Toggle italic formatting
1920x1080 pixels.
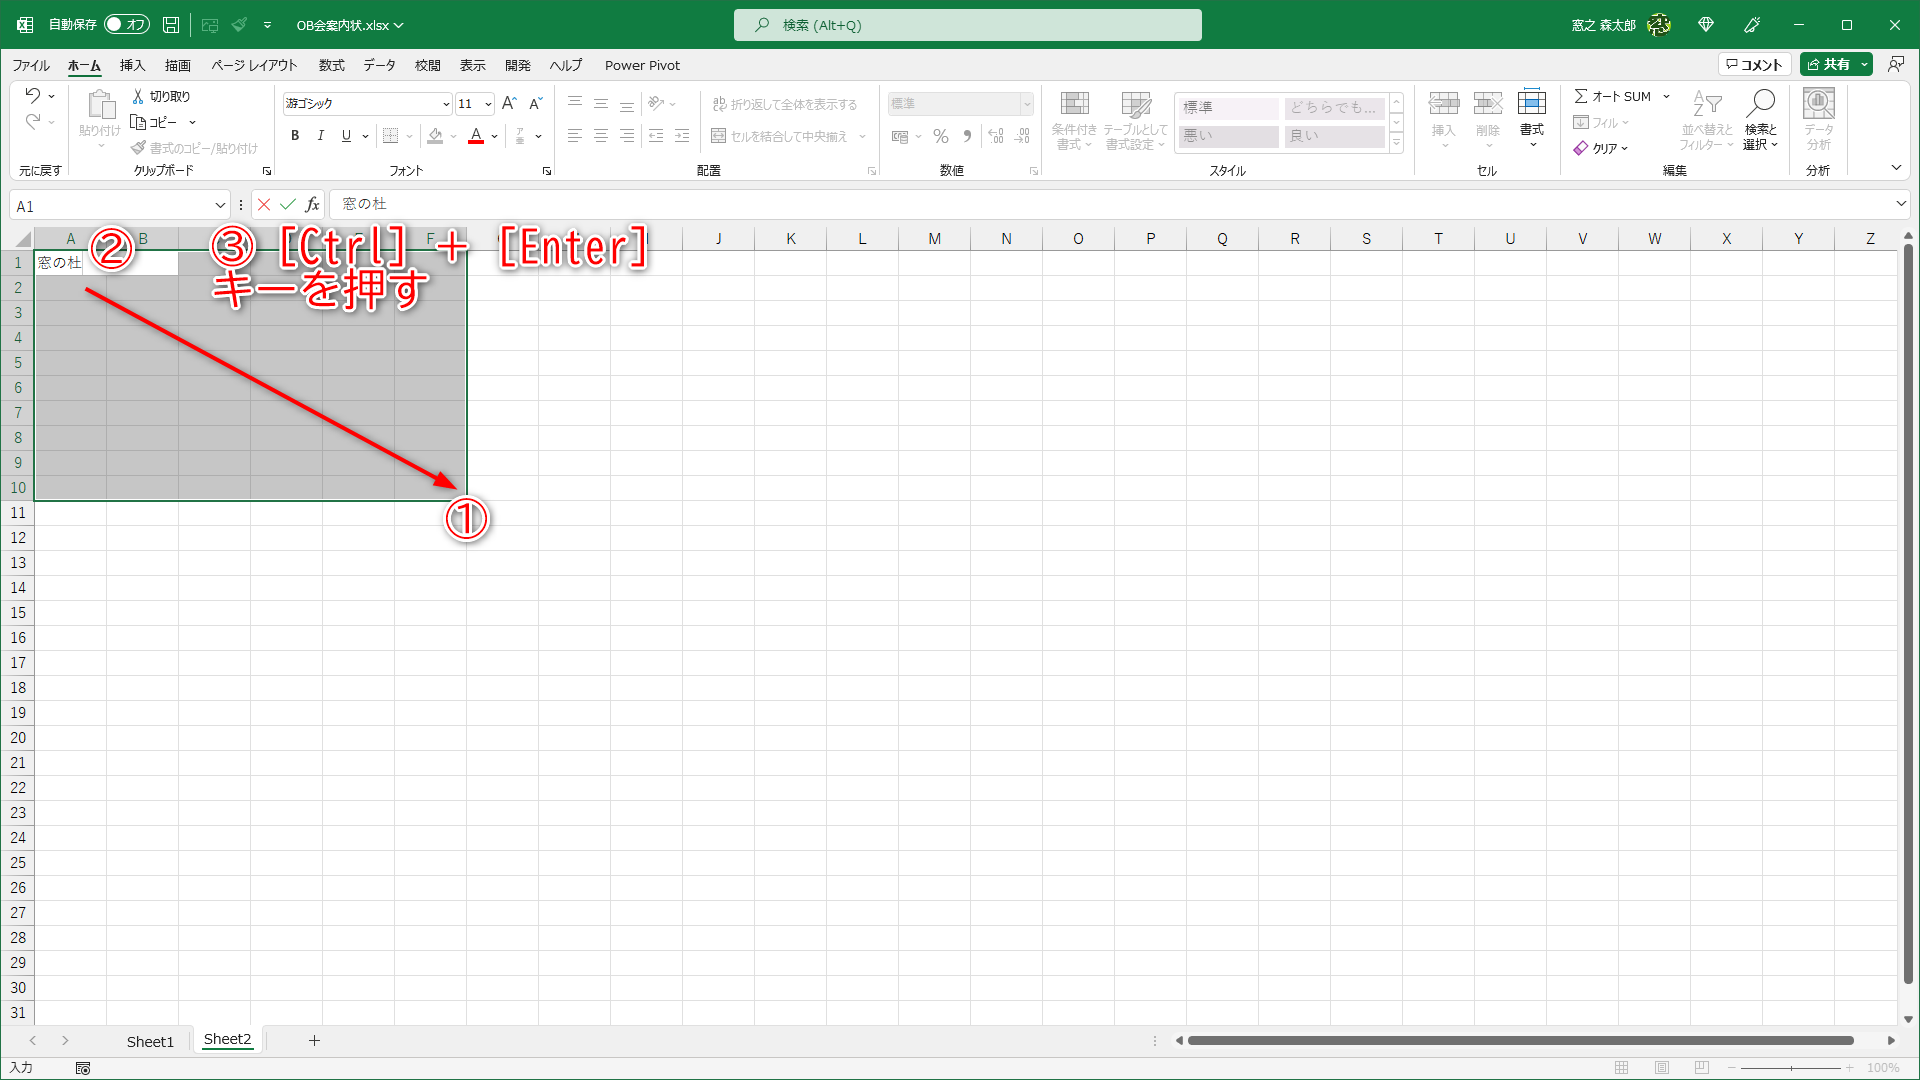pyautogui.click(x=320, y=136)
